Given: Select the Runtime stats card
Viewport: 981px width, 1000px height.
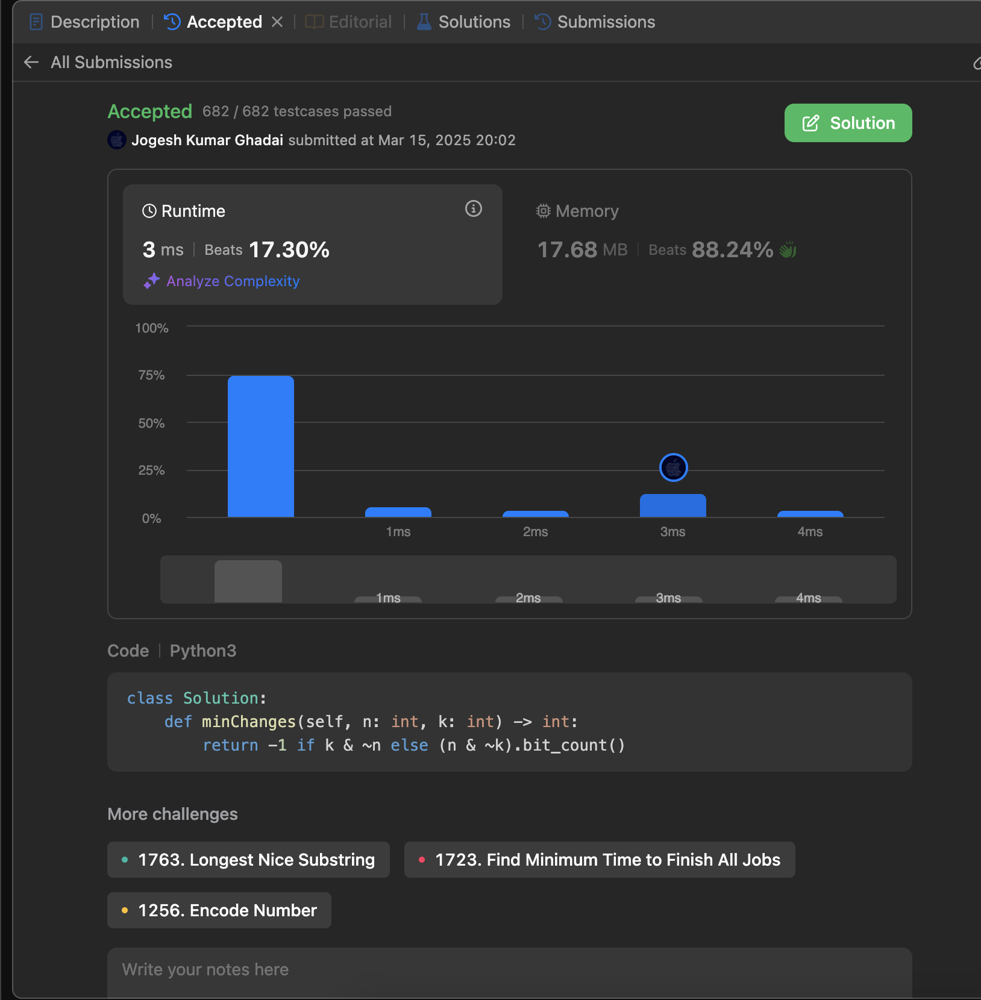Looking at the screenshot, I should 313,244.
